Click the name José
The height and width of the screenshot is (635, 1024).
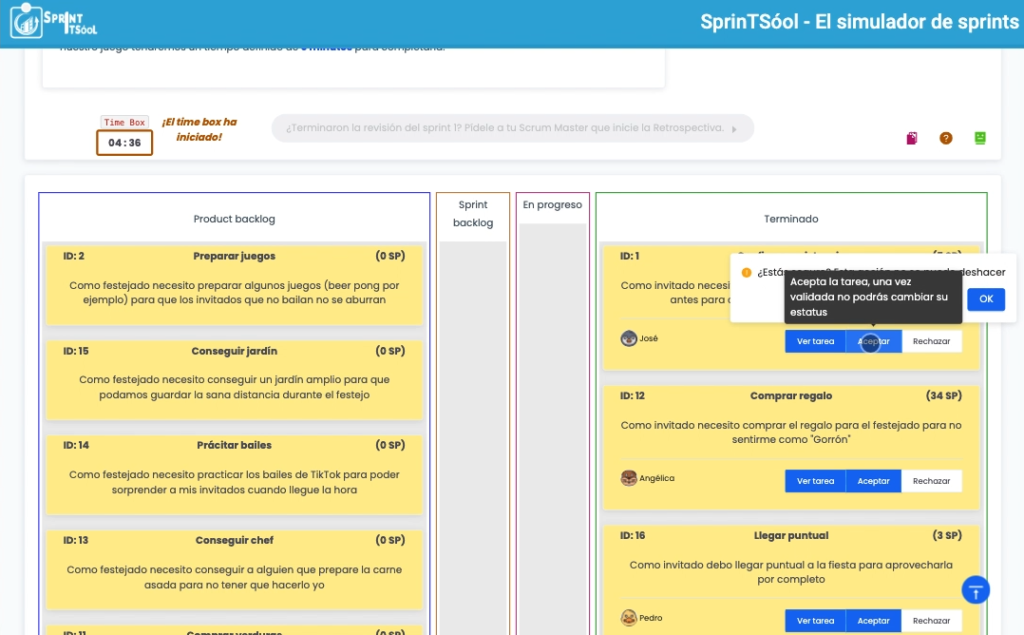coord(648,338)
